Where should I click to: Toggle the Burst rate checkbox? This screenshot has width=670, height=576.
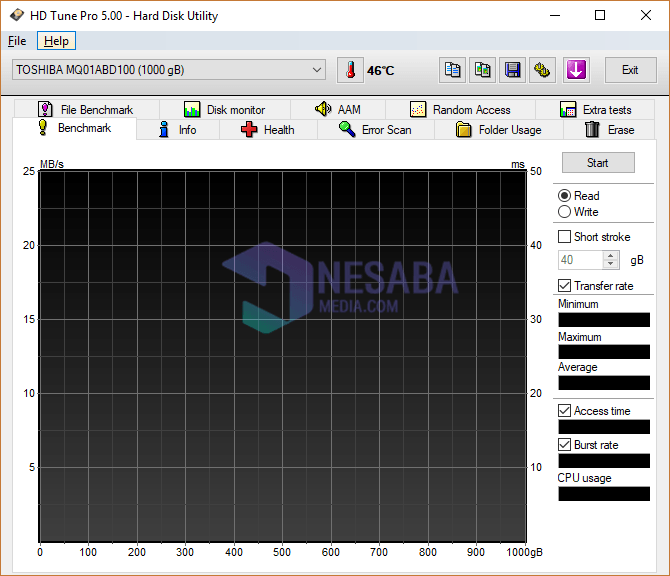[564, 445]
